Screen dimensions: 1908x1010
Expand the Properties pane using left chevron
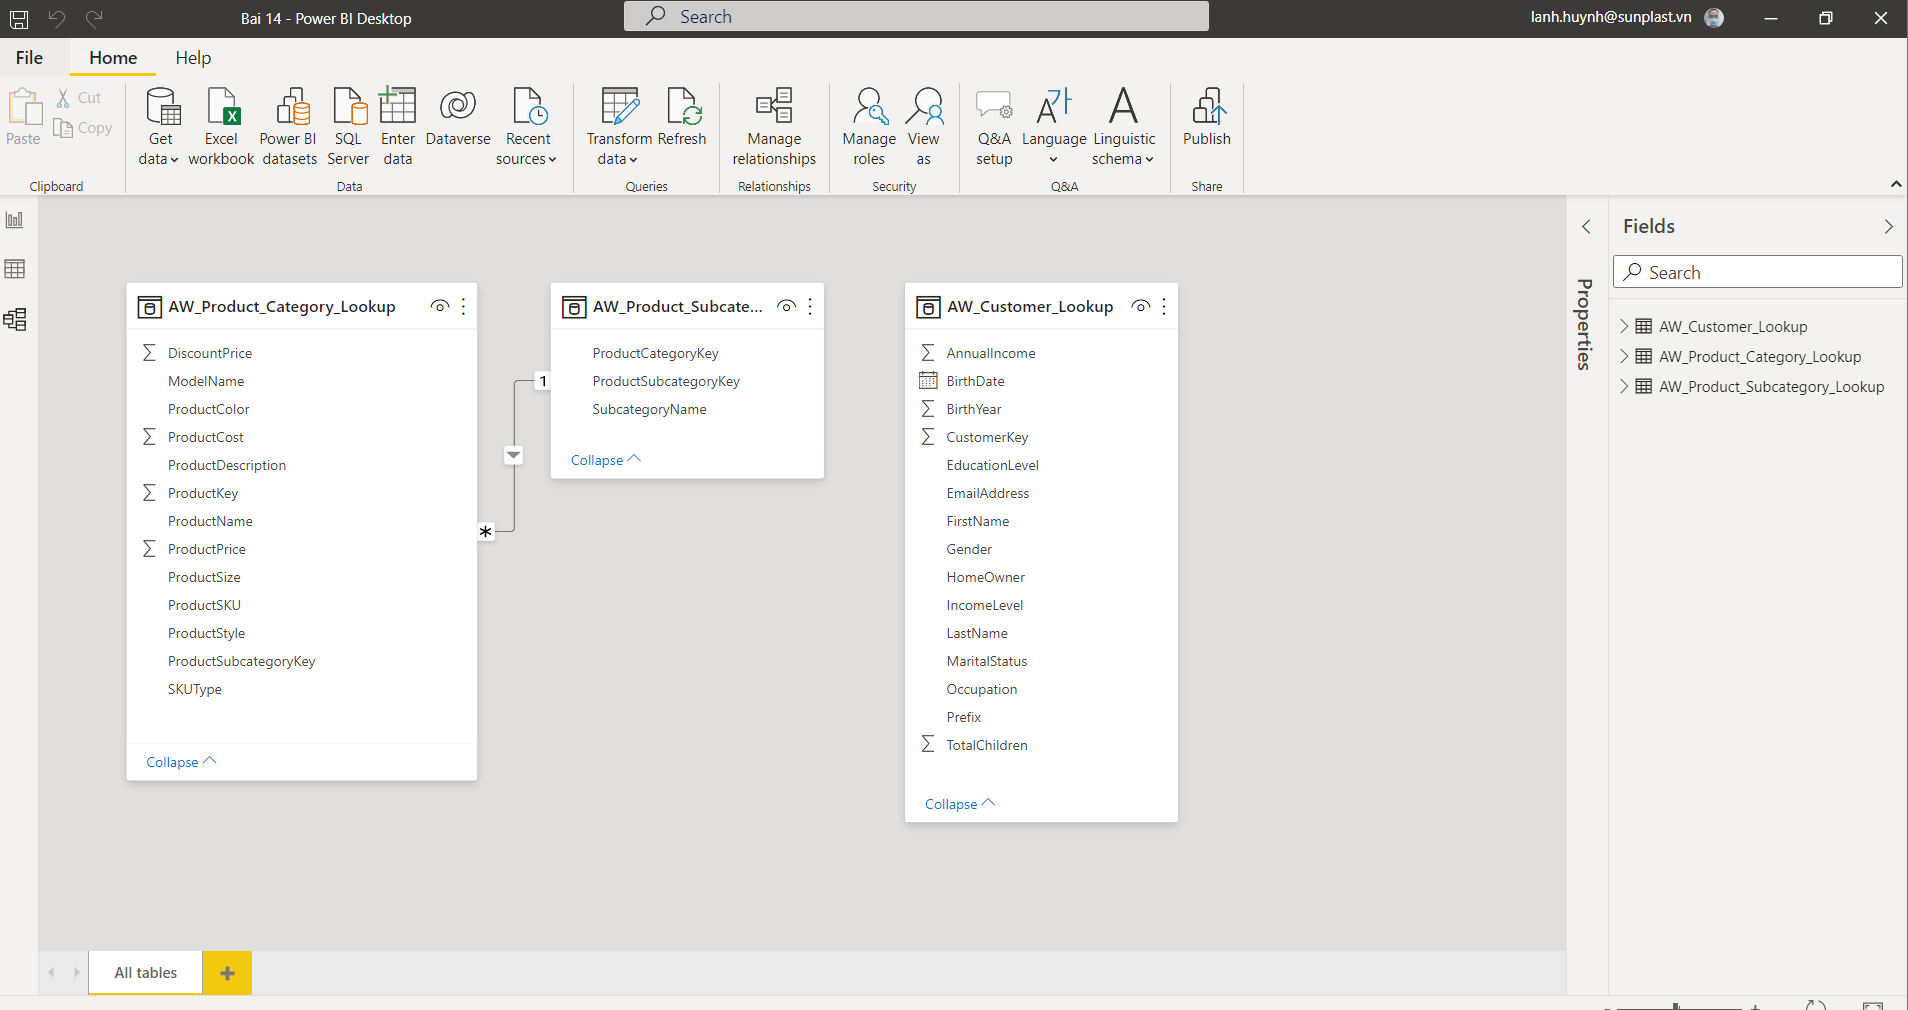tap(1586, 227)
